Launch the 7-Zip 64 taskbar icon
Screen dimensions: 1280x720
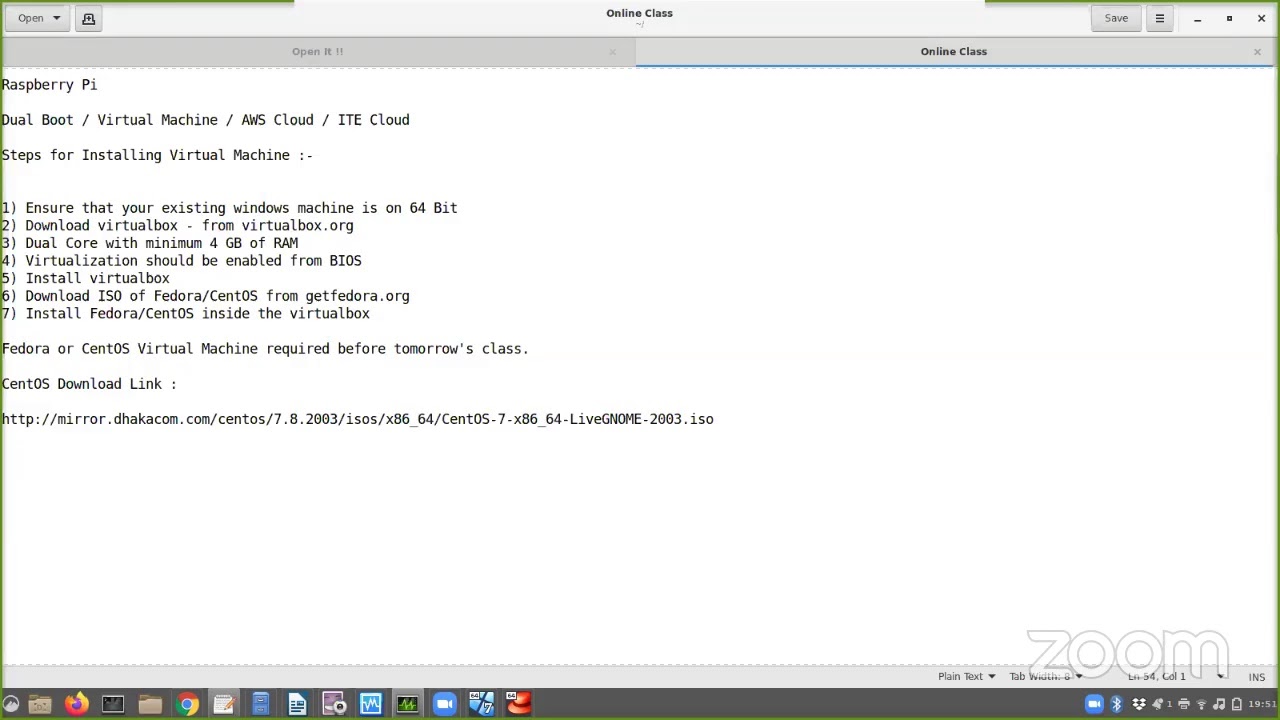482,704
